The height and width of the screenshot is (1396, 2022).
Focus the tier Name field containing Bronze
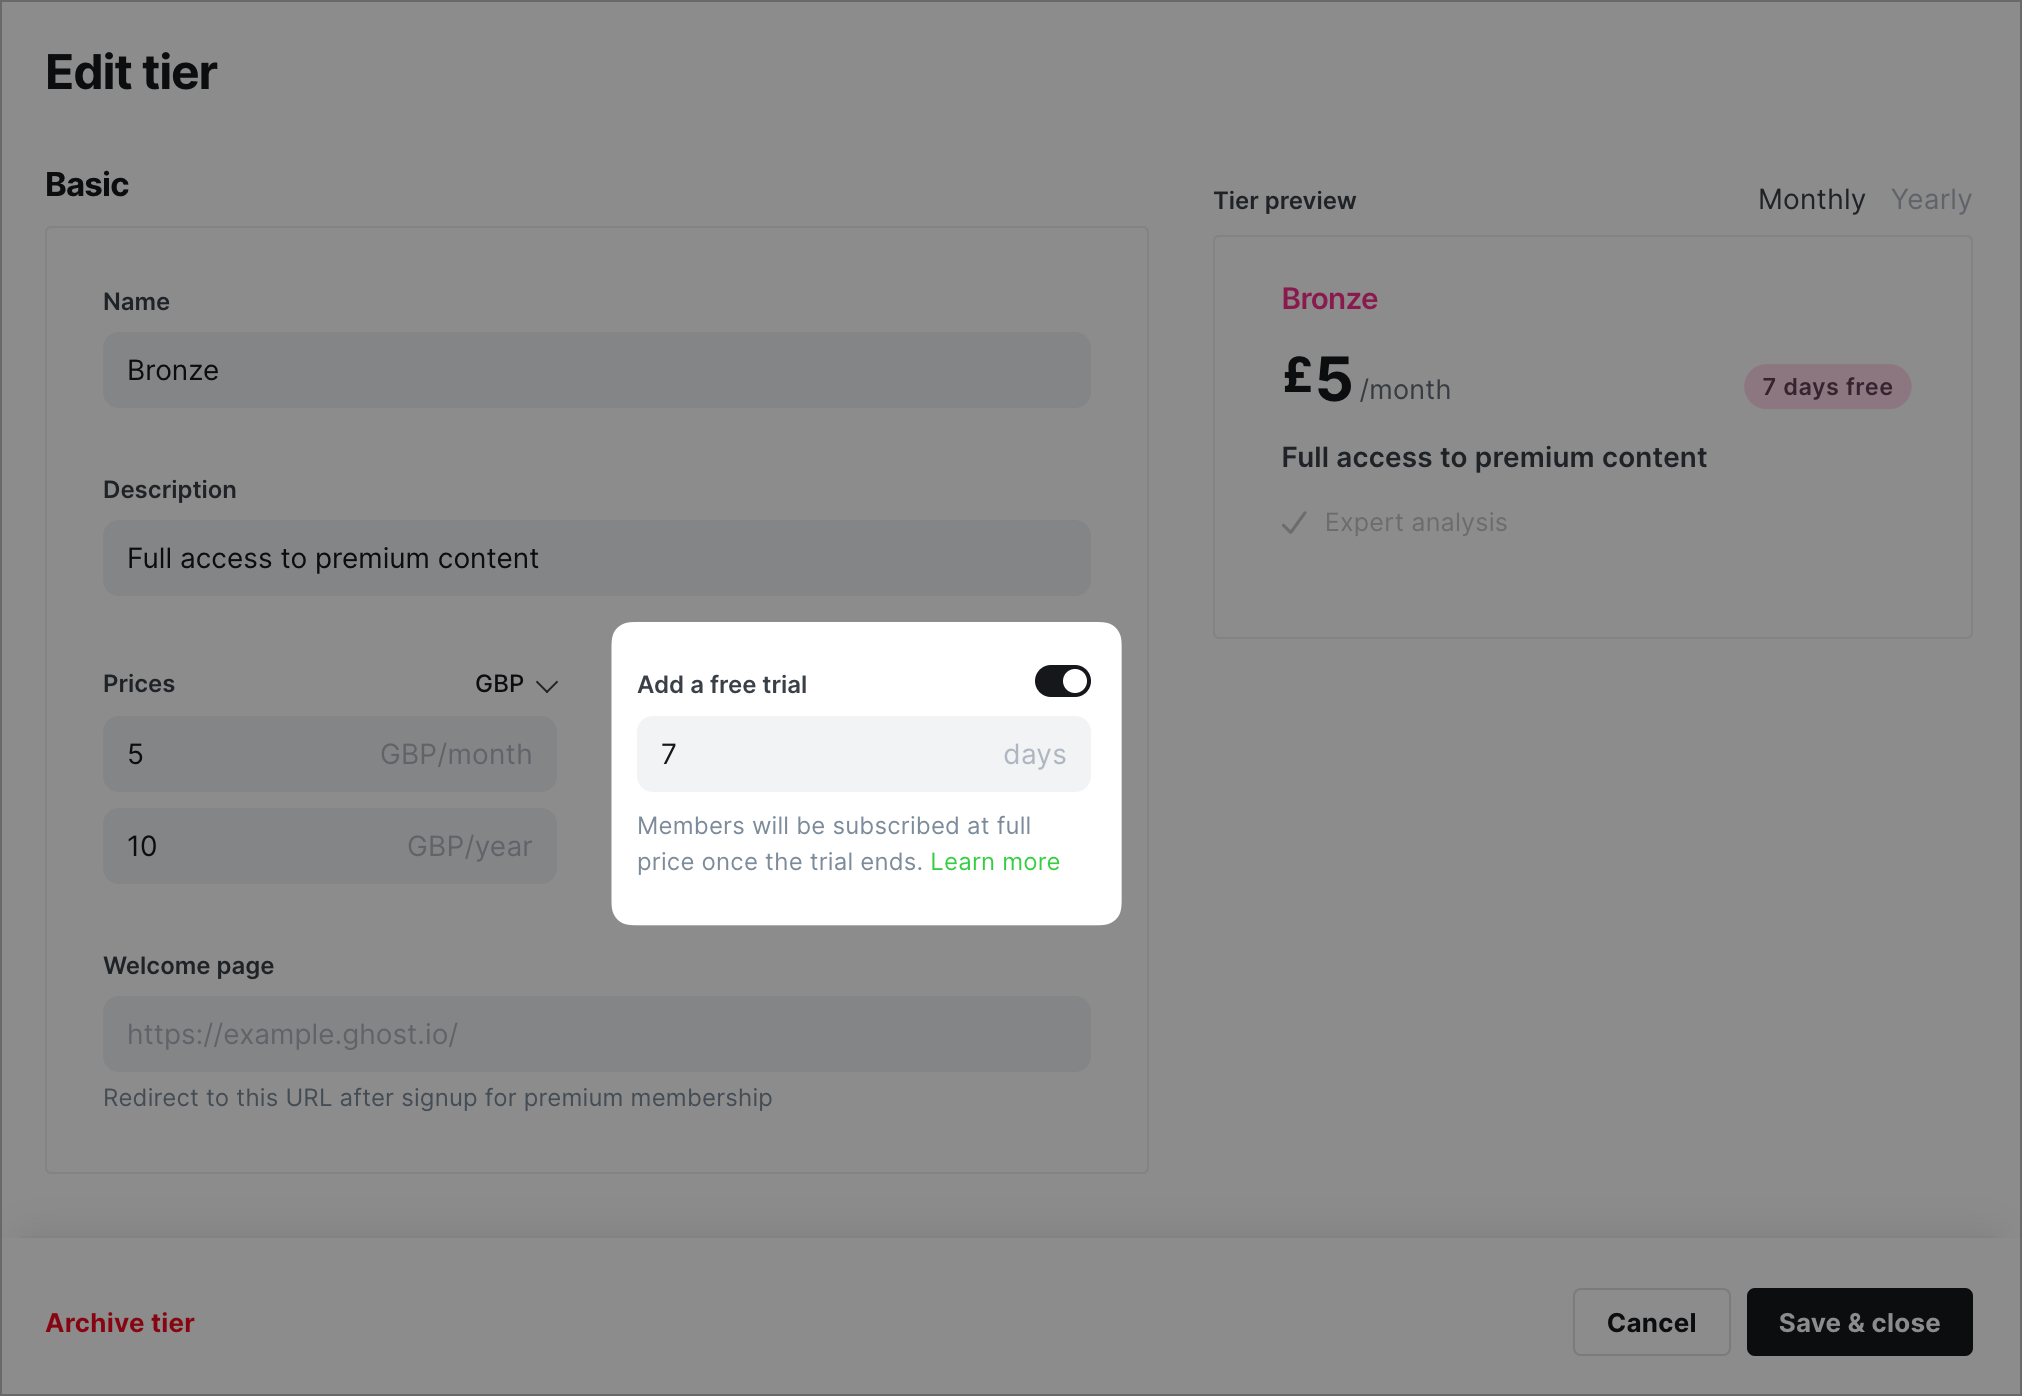point(596,370)
